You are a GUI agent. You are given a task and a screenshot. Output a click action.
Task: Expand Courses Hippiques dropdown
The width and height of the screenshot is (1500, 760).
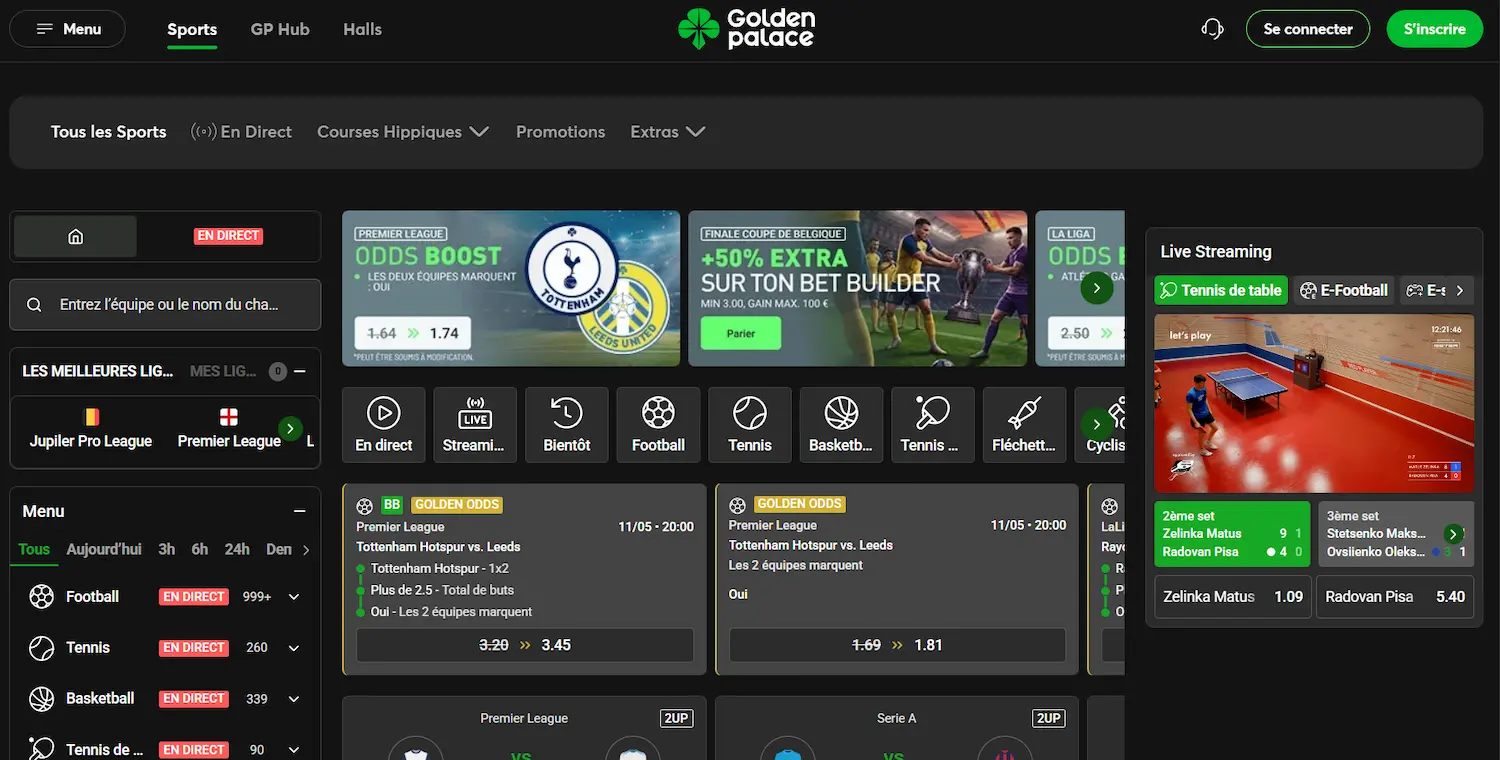(x=403, y=132)
